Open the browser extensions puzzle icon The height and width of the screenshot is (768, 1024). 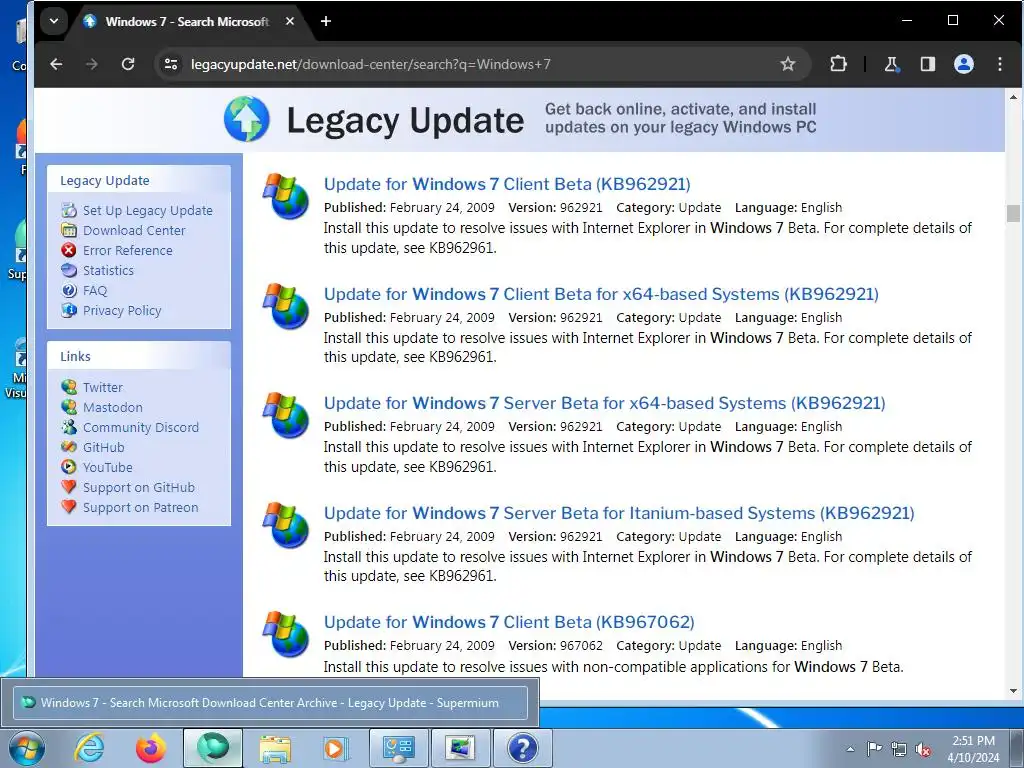click(838, 64)
